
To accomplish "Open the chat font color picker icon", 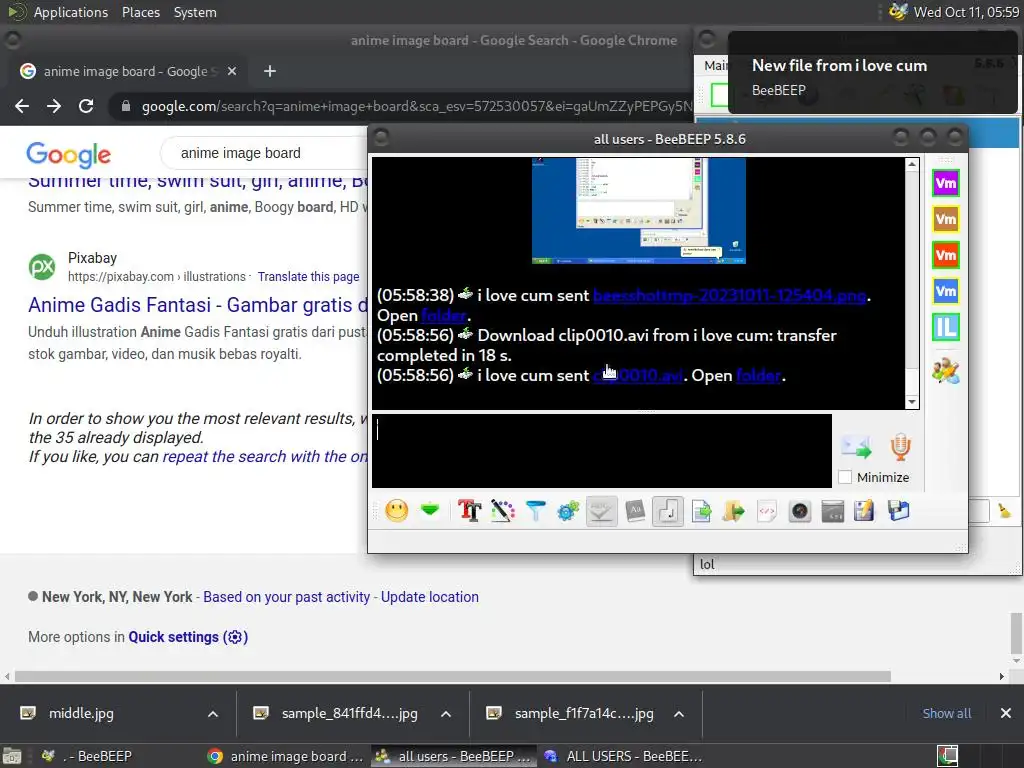I will [x=503, y=511].
